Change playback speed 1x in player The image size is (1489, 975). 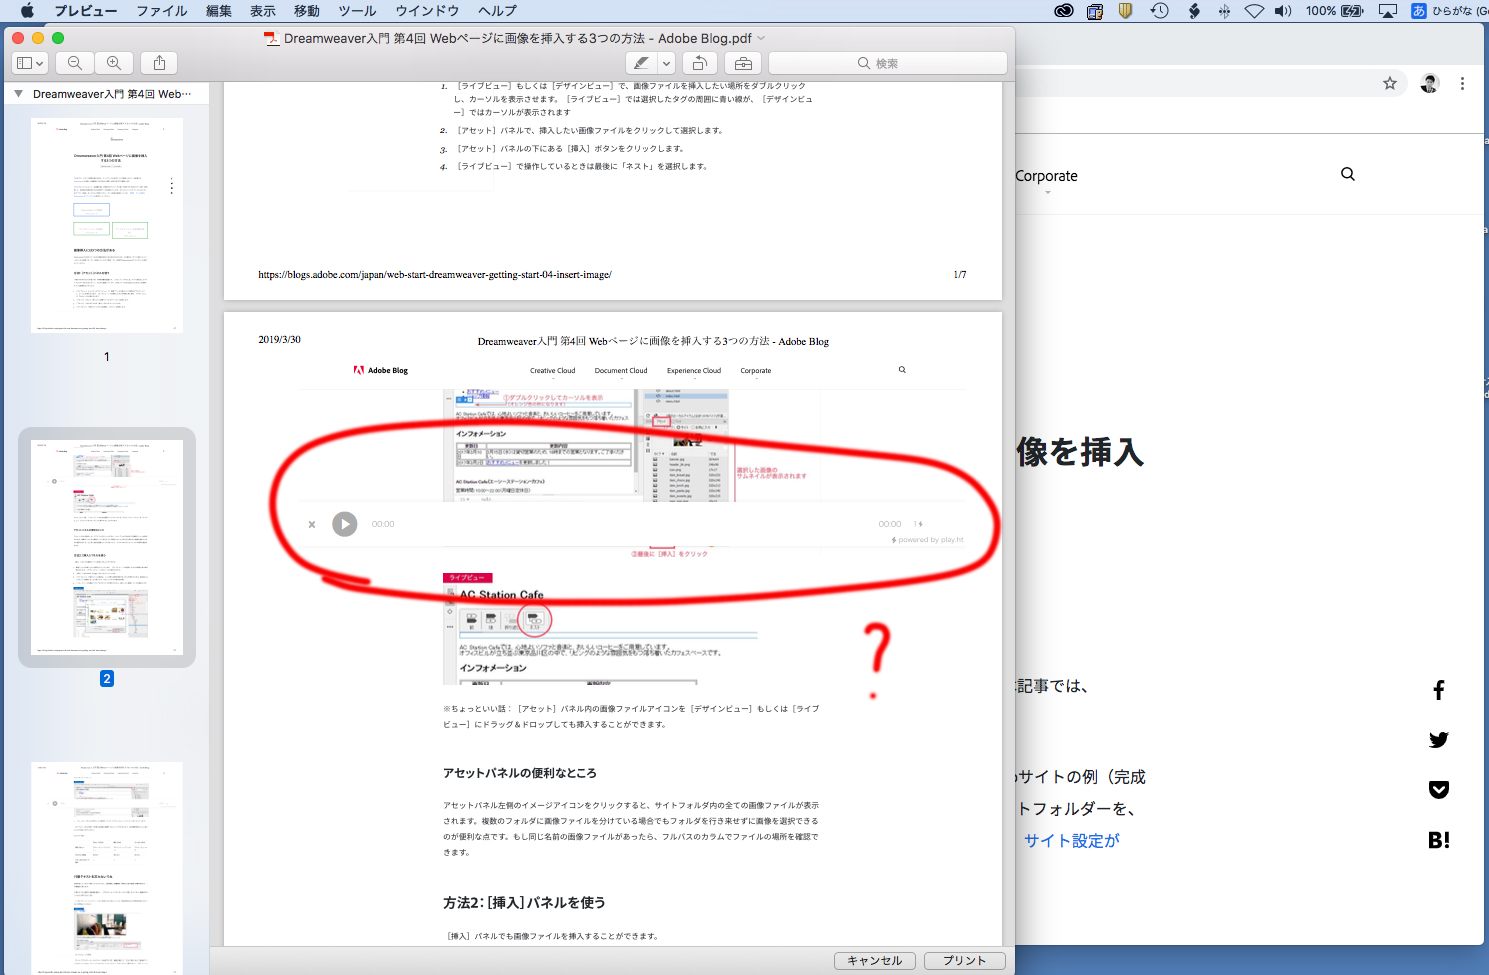pos(918,524)
